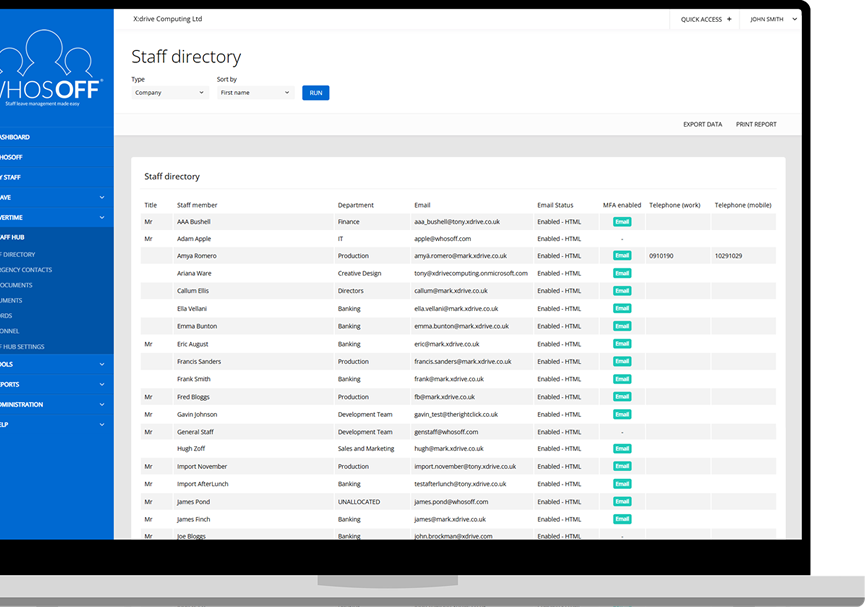865x607 pixels.
Task: Click email tony@xdrivecomputing.onmicrosoft.com
Action: point(471,274)
